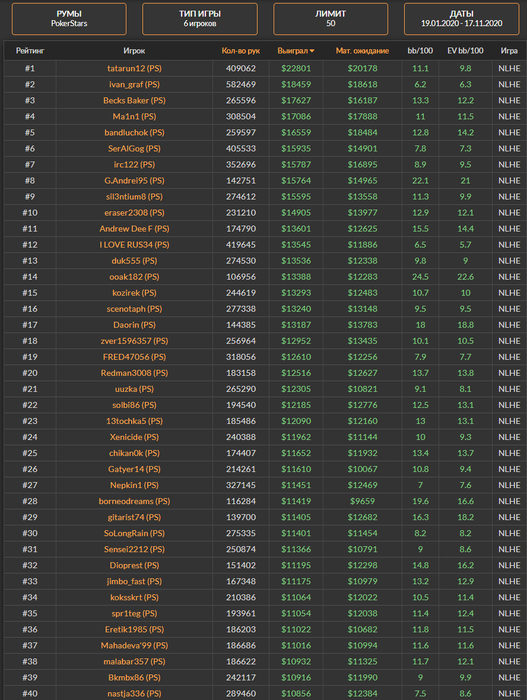Screen dimensions: 527x700
Task: Sort by Кол-во рук column header
Action: (241, 51)
